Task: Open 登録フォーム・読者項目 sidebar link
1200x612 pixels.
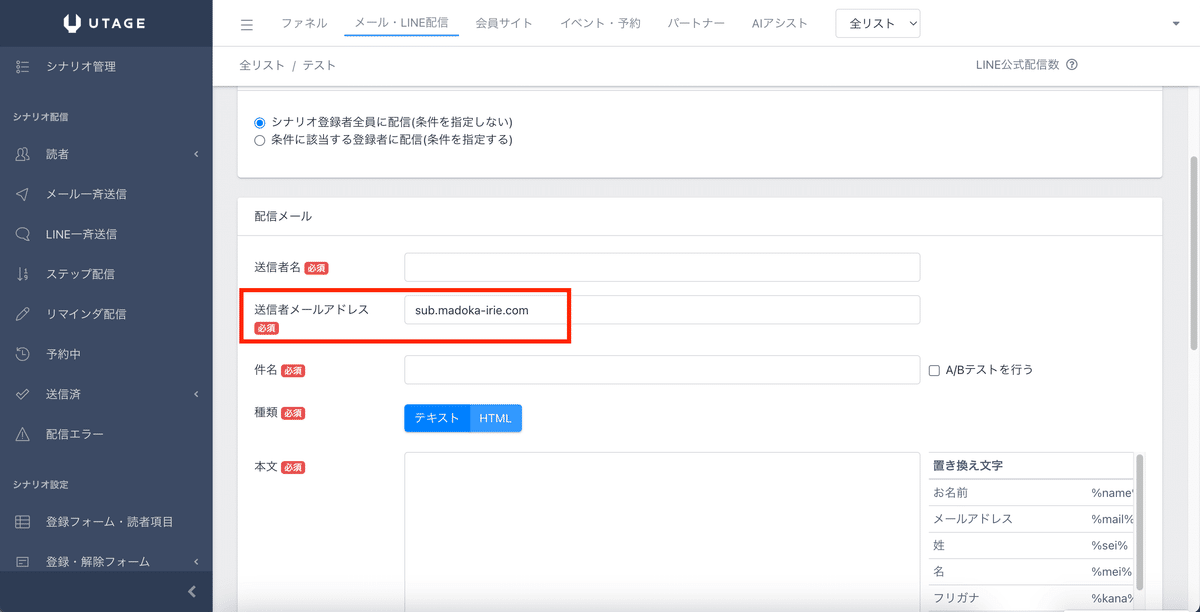Action: pyautogui.click(x=110, y=522)
